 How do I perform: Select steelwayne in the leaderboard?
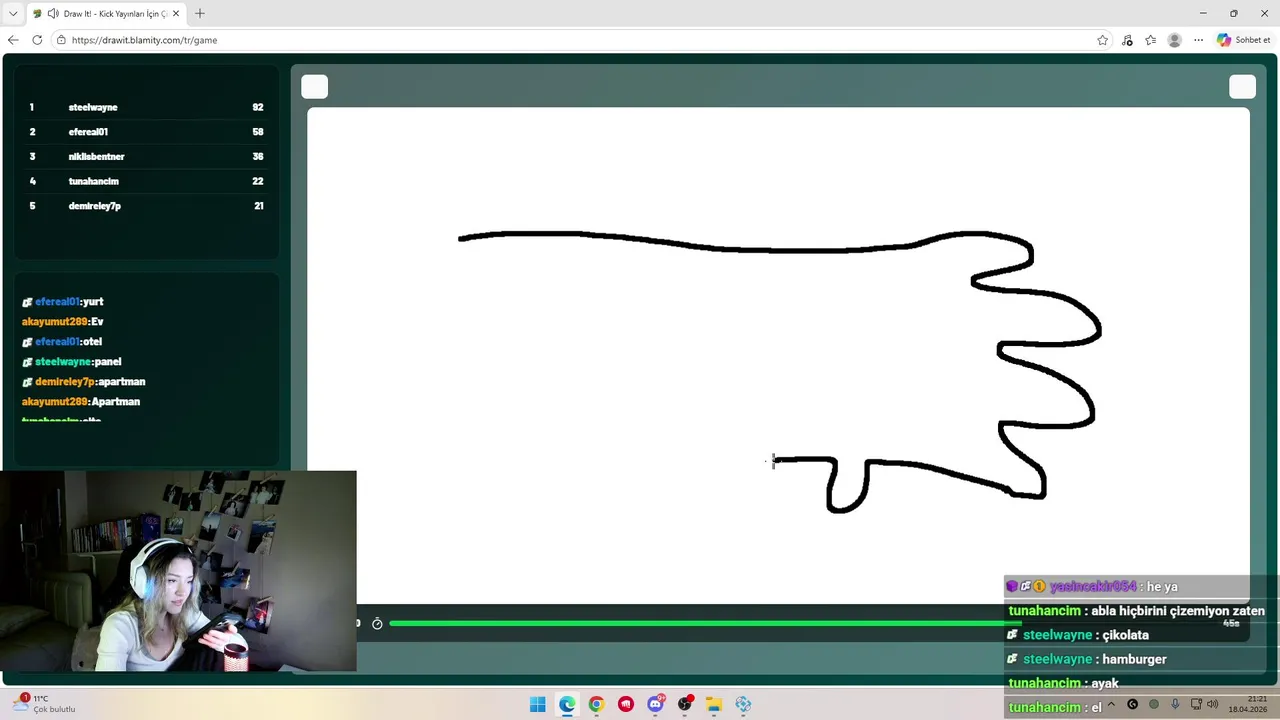pos(93,107)
